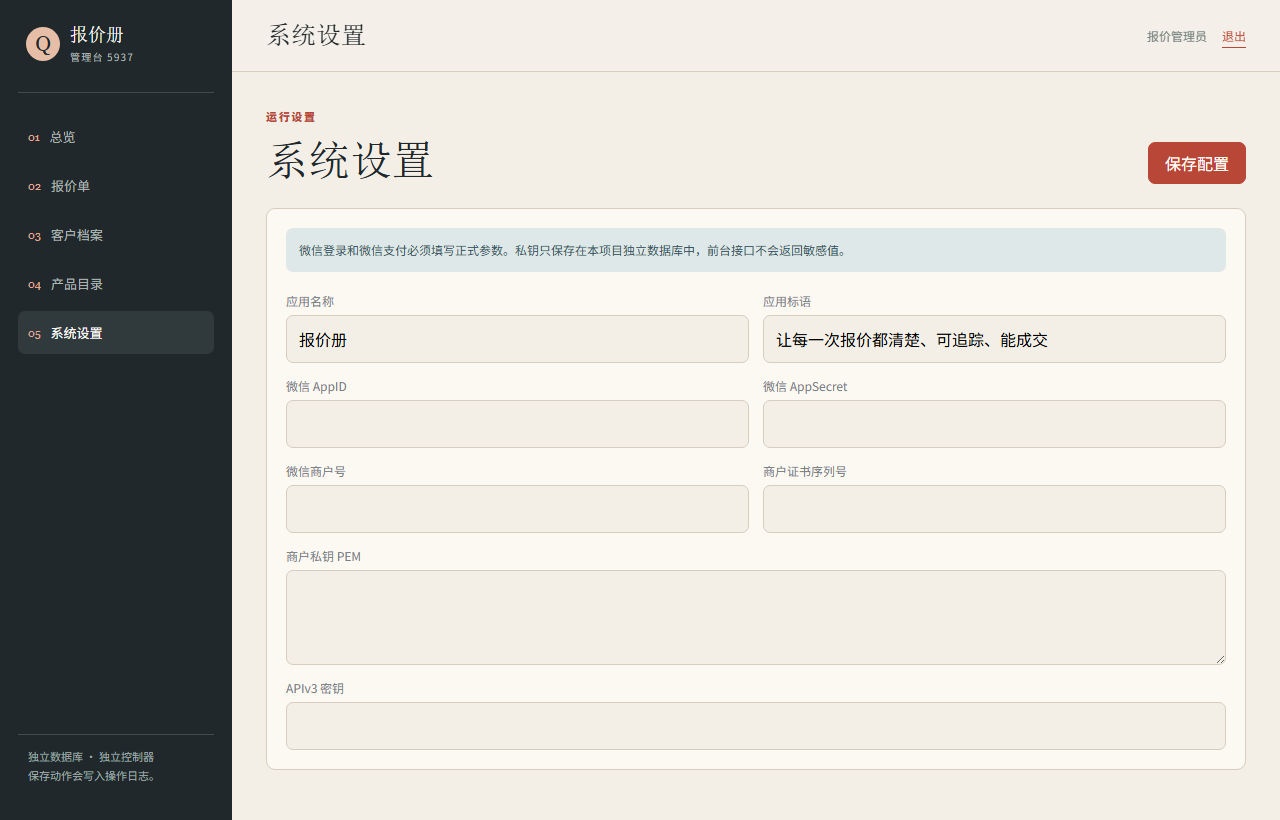The height and width of the screenshot is (820, 1280).
Task: Click the 报价管理员 user label
Action: [1177, 37]
